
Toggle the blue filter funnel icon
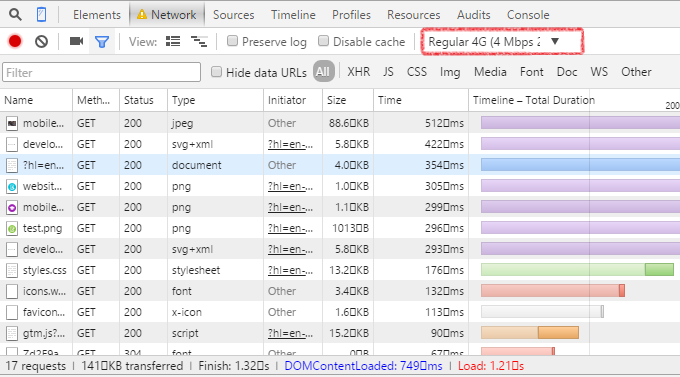click(102, 42)
